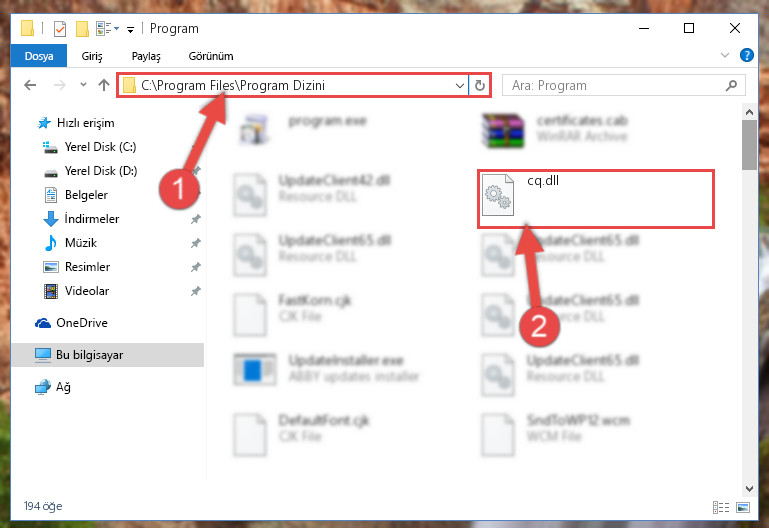Refresh the current folder view
The image size is (769, 528).
point(480,85)
